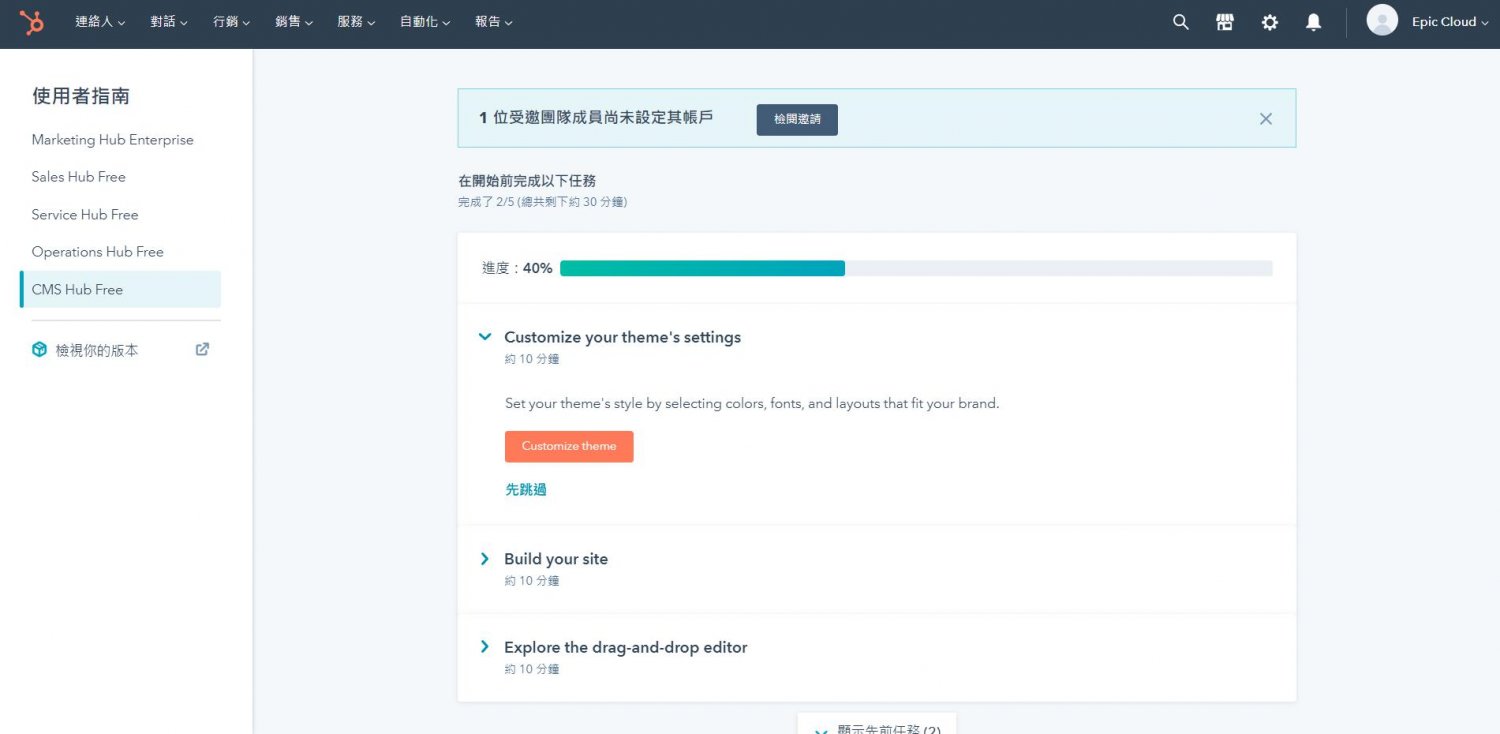Click the 使用者指南 heading

pyautogui.click(x=81, y=96)
